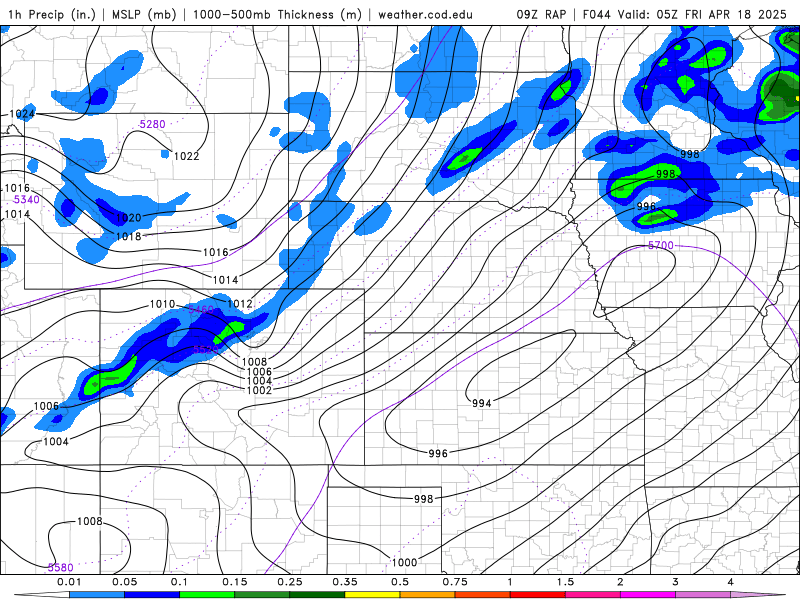Image resolution: width=800 pixels, height=600 pixels.
Task: Click the purple 5340 thickness label
Action: (x=27, y=199)
